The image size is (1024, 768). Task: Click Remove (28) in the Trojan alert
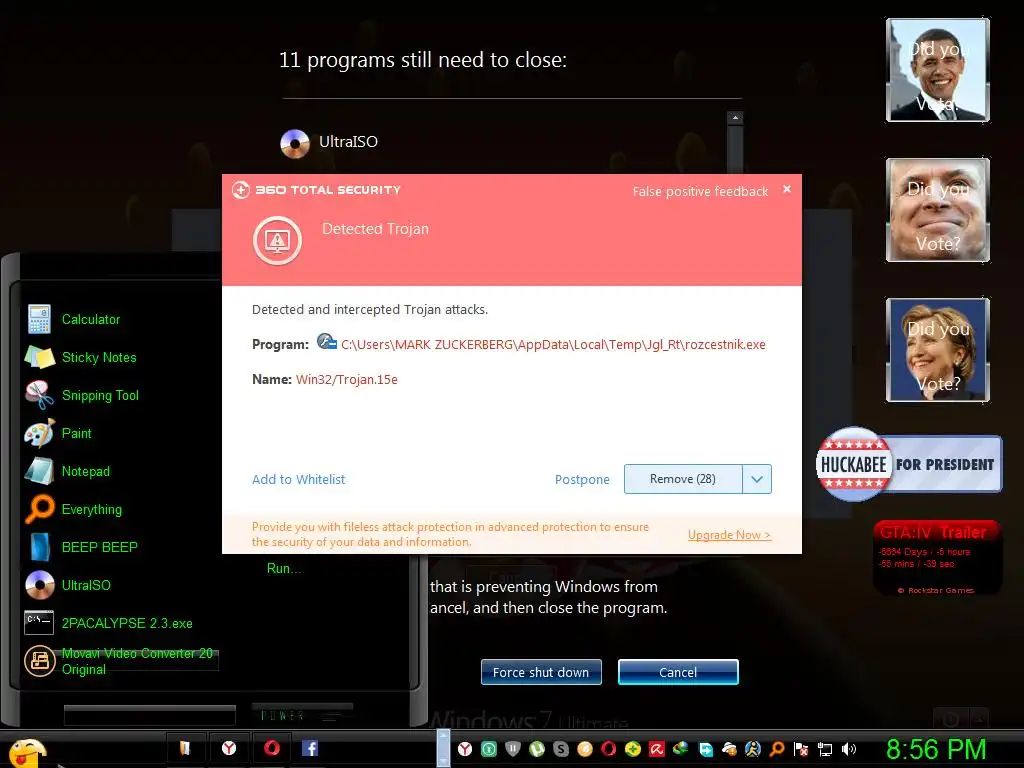pyautogui.click(x=683, y=479)
